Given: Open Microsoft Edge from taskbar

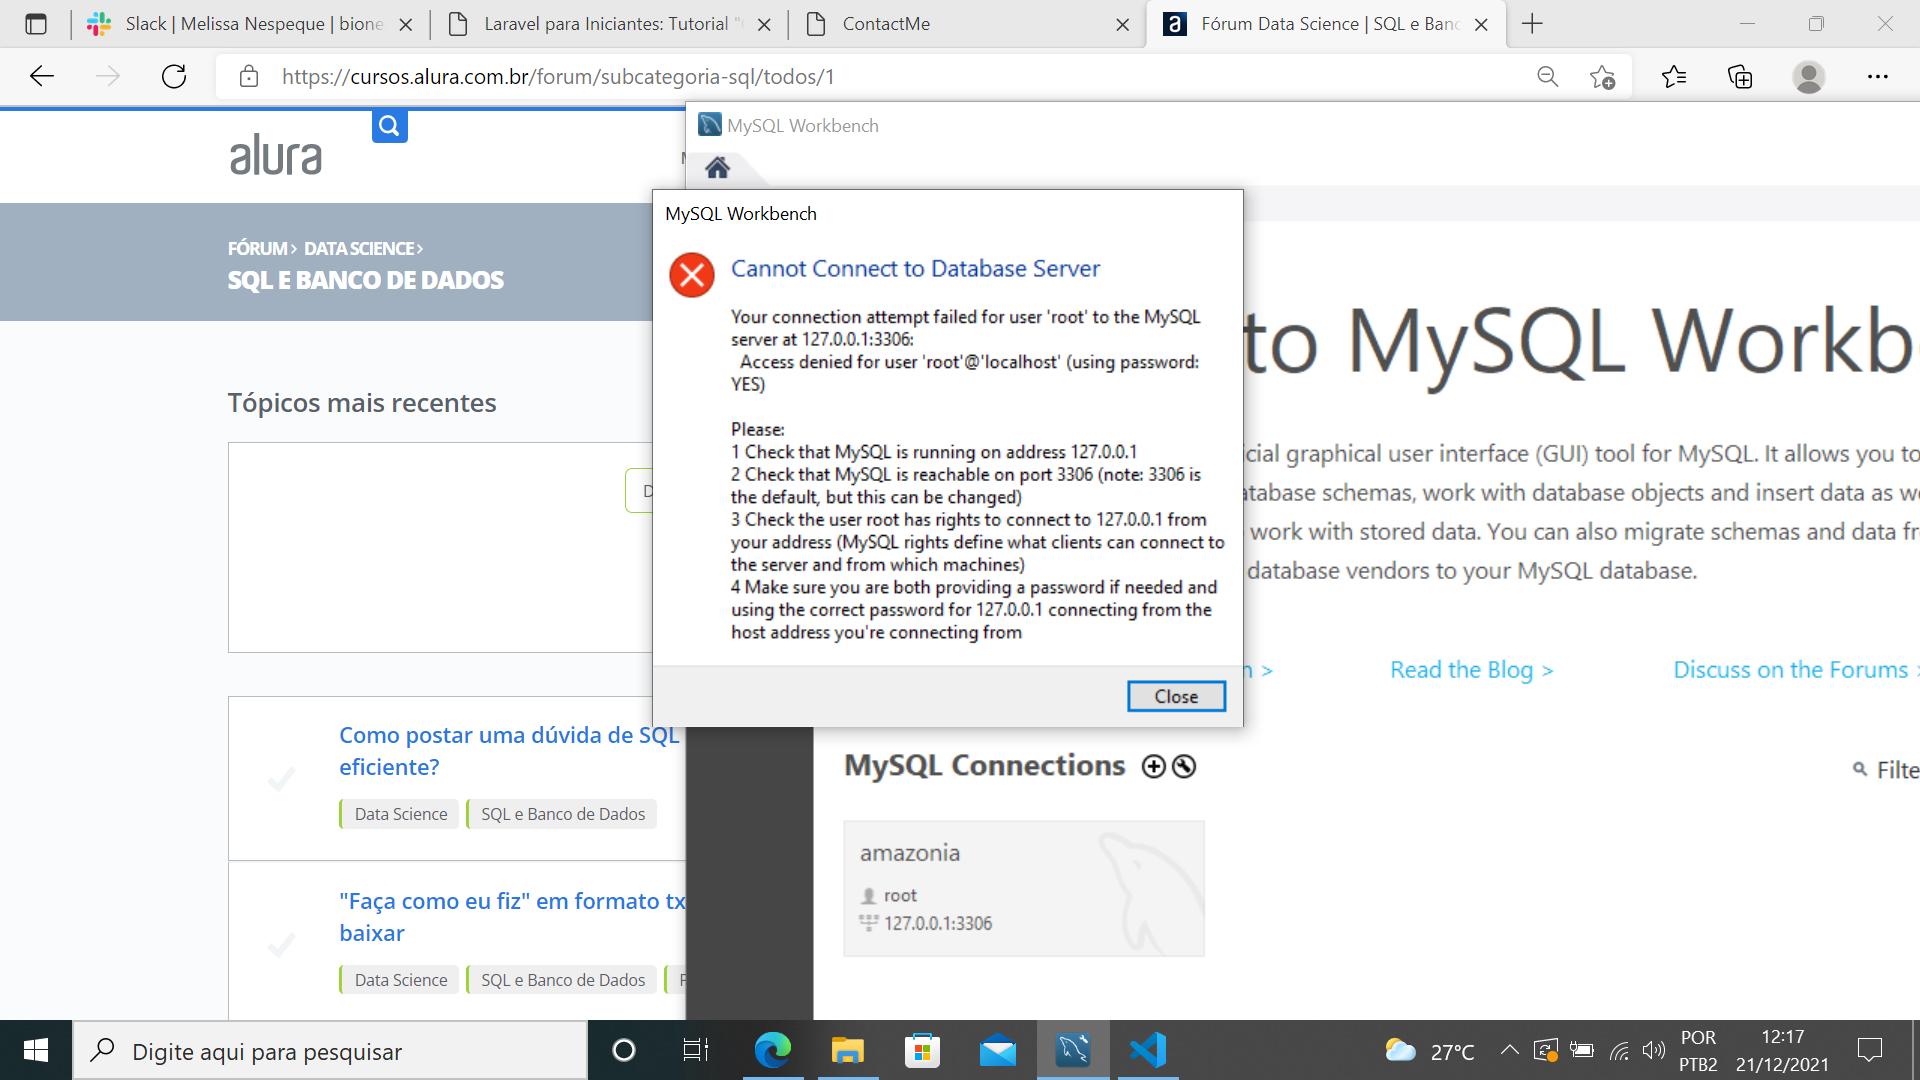Looking at the screenshot, I should tap(772, 1050).
